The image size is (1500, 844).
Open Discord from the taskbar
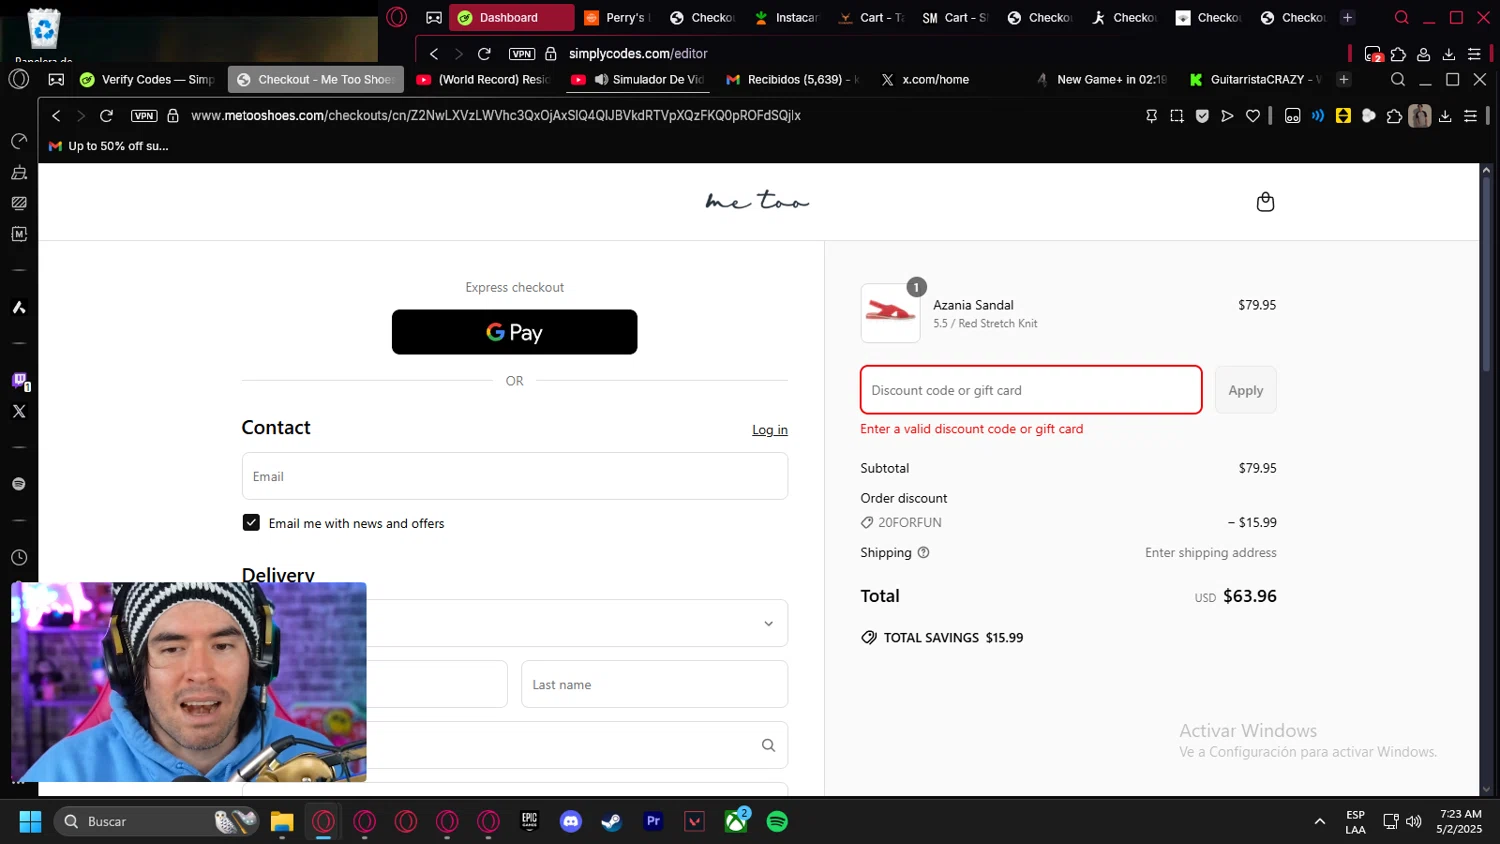point(571,822)
